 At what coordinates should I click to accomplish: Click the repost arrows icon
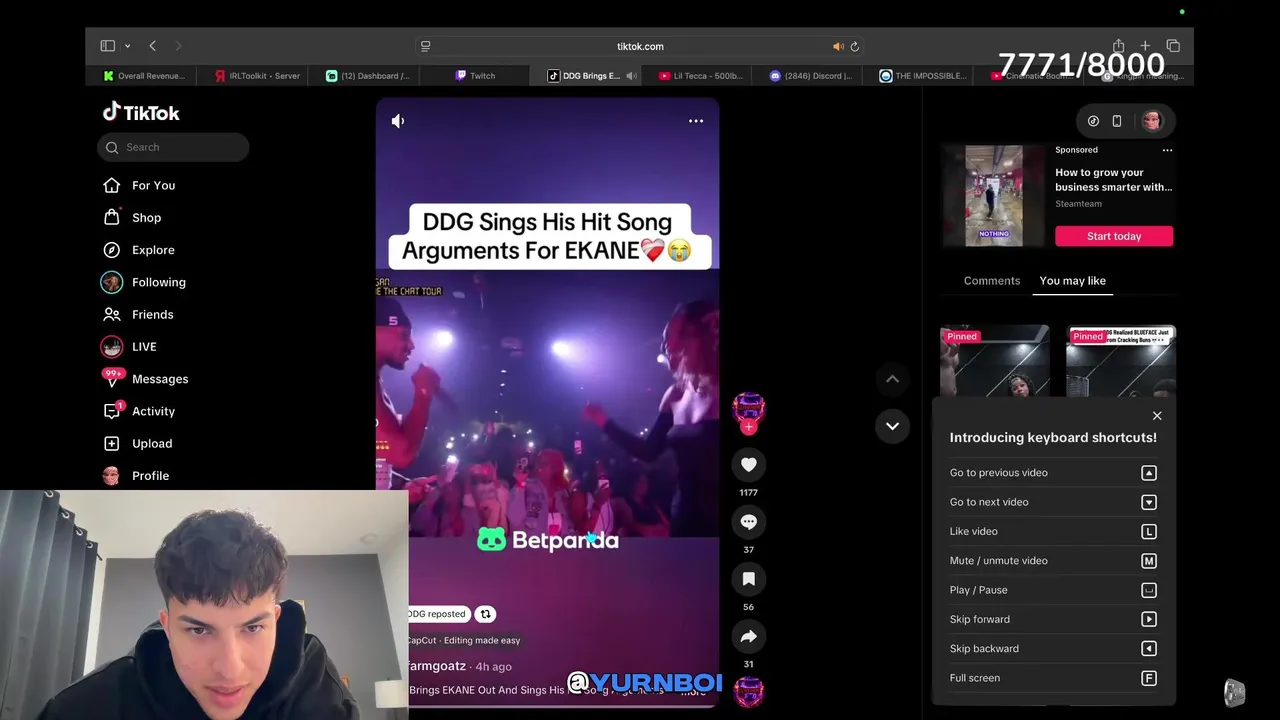485,614
